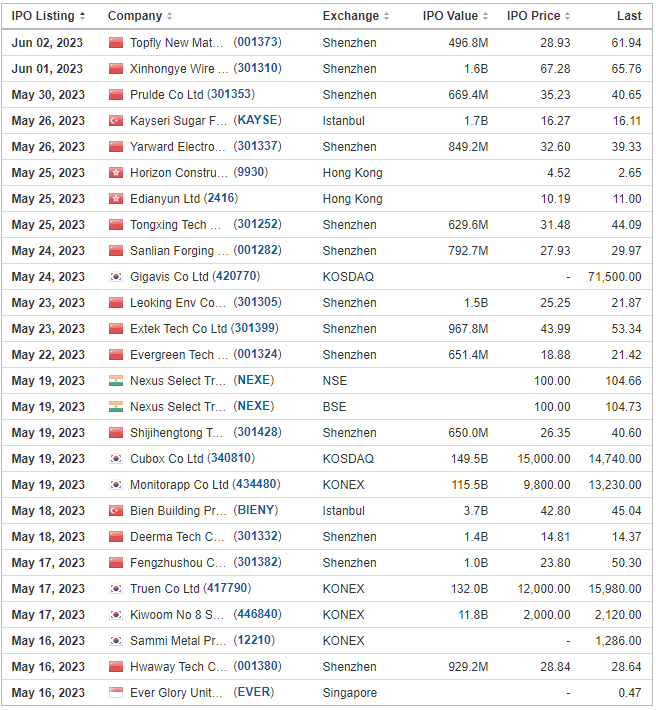Open ticker 301305 for Leoking Env

point(257,302)
